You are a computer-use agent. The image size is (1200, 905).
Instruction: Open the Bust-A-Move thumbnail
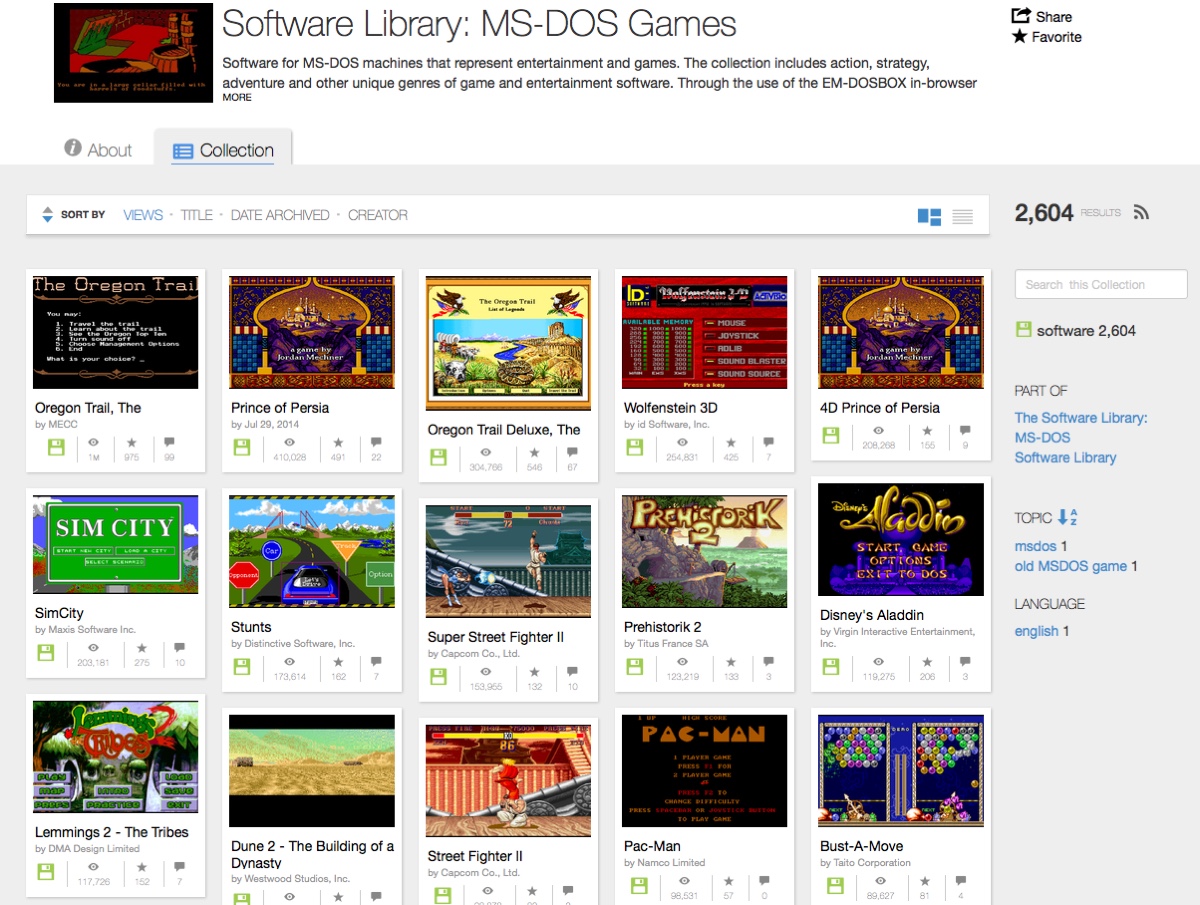click(901, 770)
